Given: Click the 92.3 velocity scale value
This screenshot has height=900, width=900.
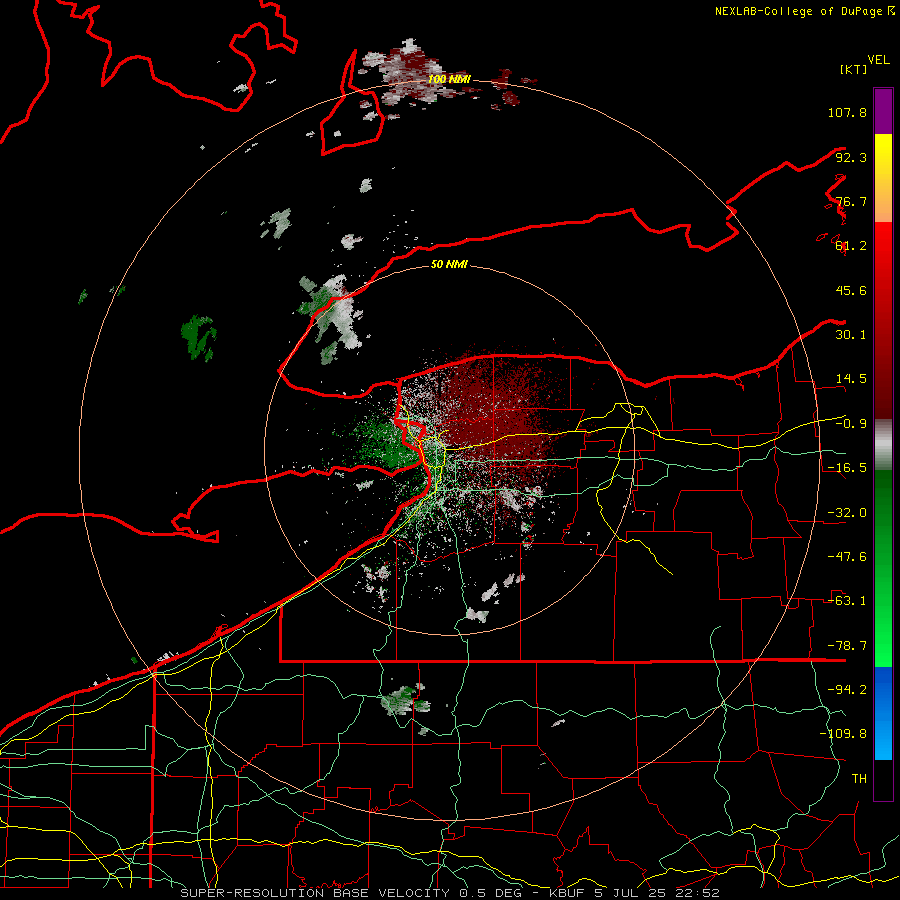Looking at the screenshot, I should point(851,157).
